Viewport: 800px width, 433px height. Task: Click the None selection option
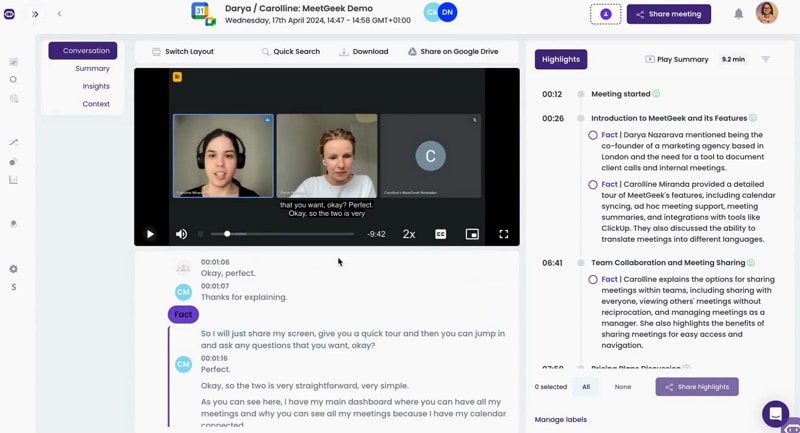(622, 387)
